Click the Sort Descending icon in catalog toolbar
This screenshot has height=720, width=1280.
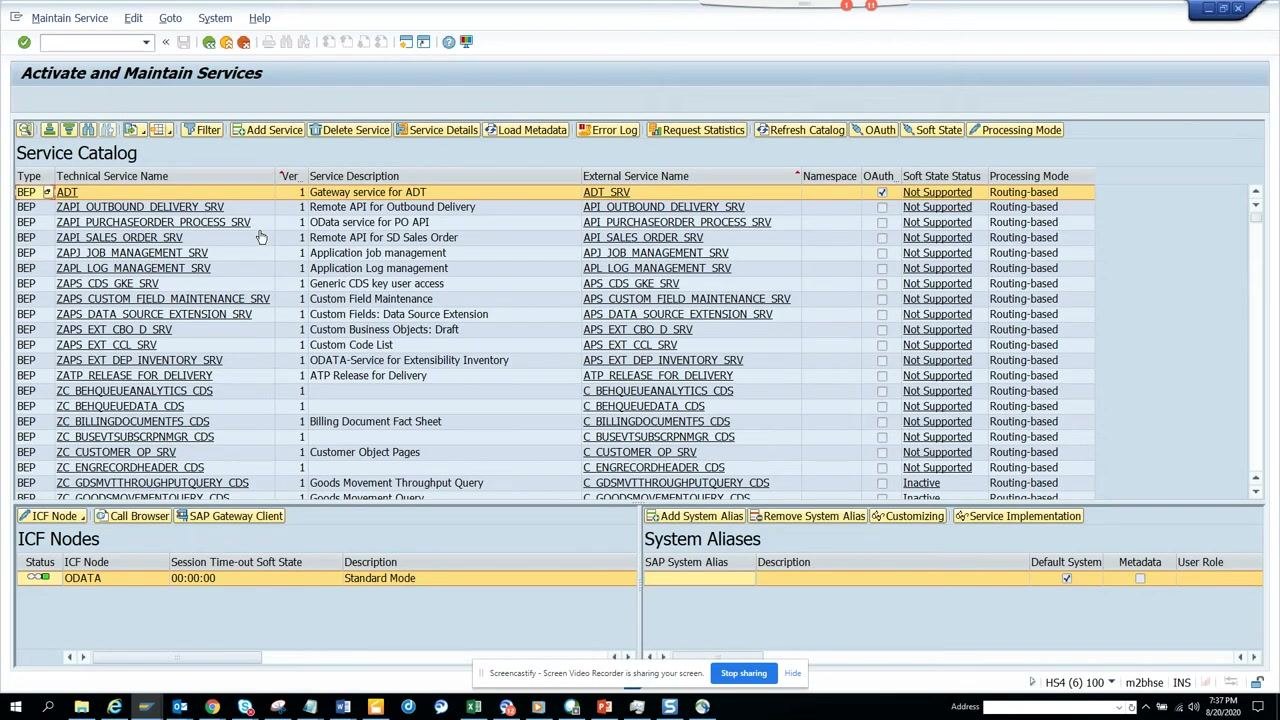click(68, 130)
